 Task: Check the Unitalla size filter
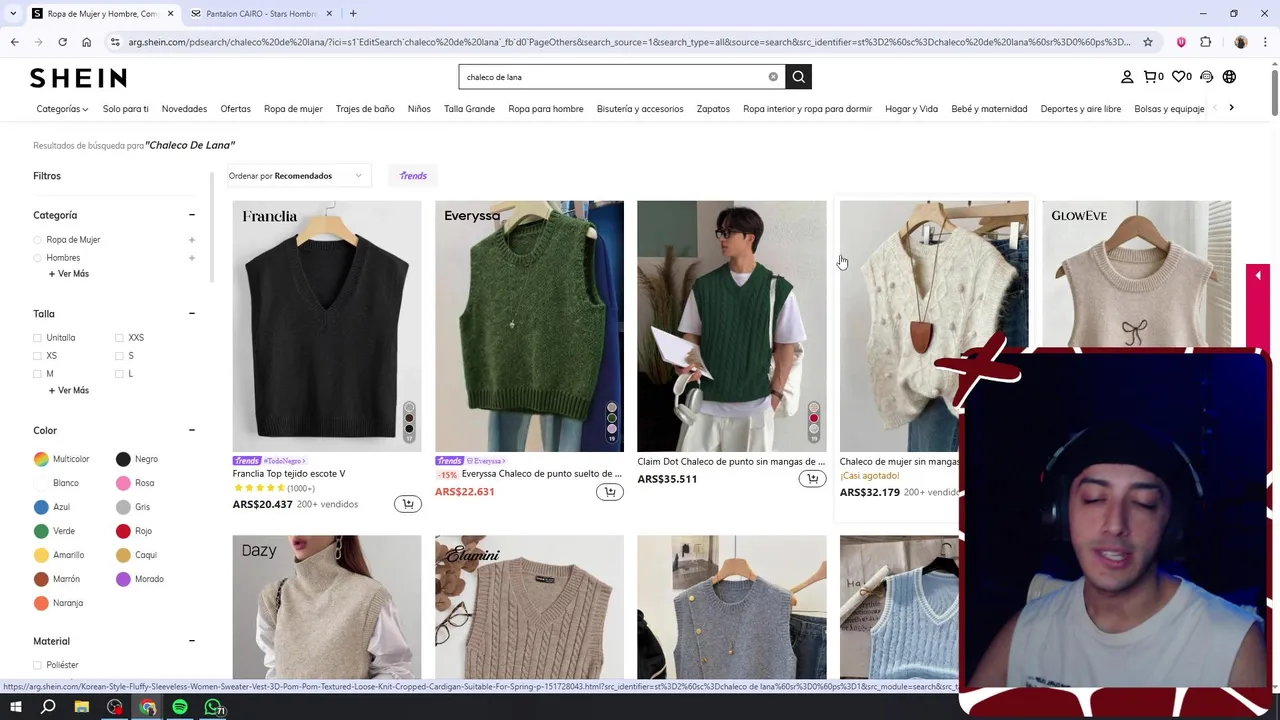click(38, 338)
